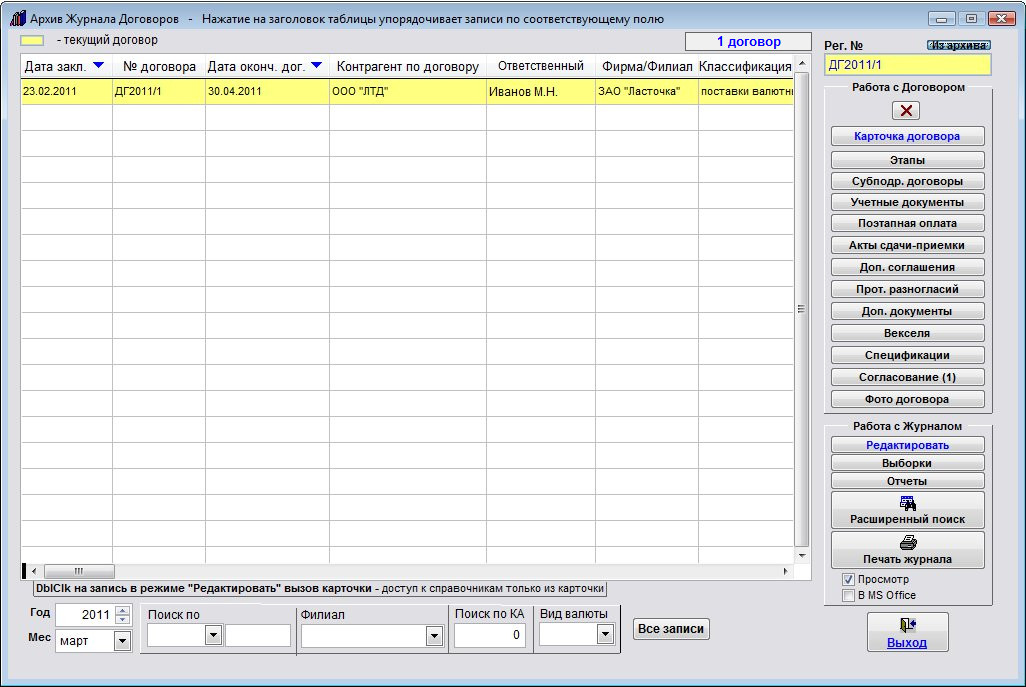Expand the Вид валюты dropdown

click(x=605, y=634)
